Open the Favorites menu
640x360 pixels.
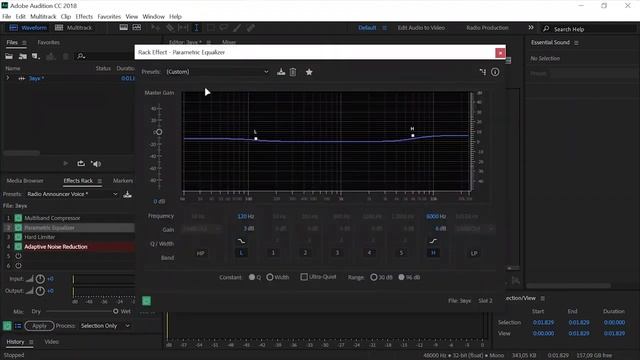(x=109, y=16)
